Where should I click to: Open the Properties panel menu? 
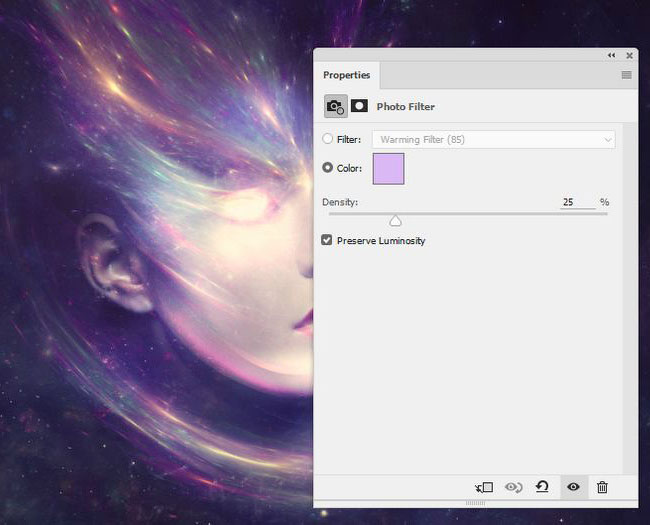626,75
